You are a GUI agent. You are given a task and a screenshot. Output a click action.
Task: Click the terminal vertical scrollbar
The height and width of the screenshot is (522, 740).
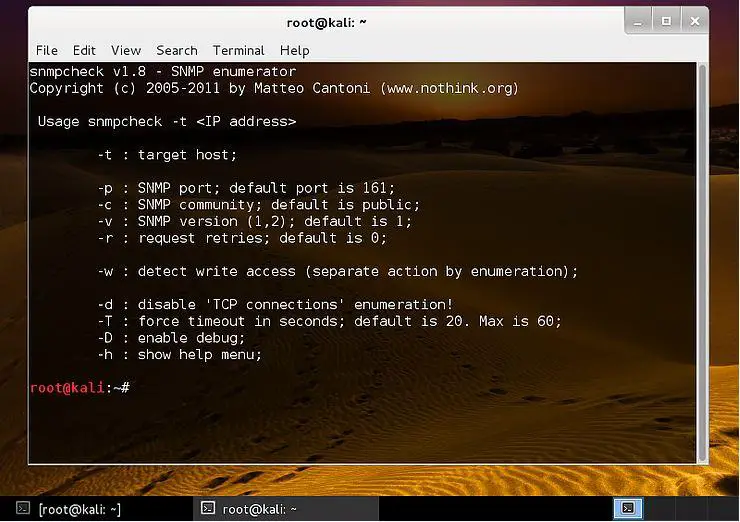[x=702, y=262]
